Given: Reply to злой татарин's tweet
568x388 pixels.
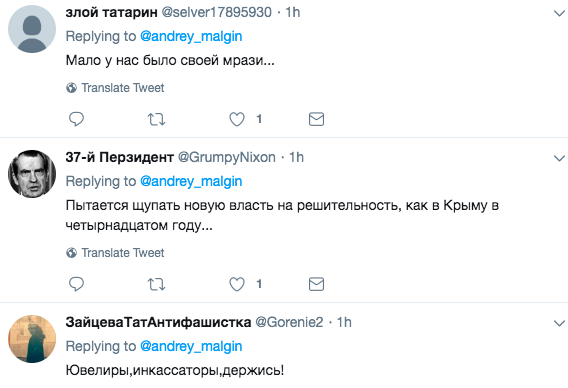Looking at the screenshot, I should tap(76, 119).
